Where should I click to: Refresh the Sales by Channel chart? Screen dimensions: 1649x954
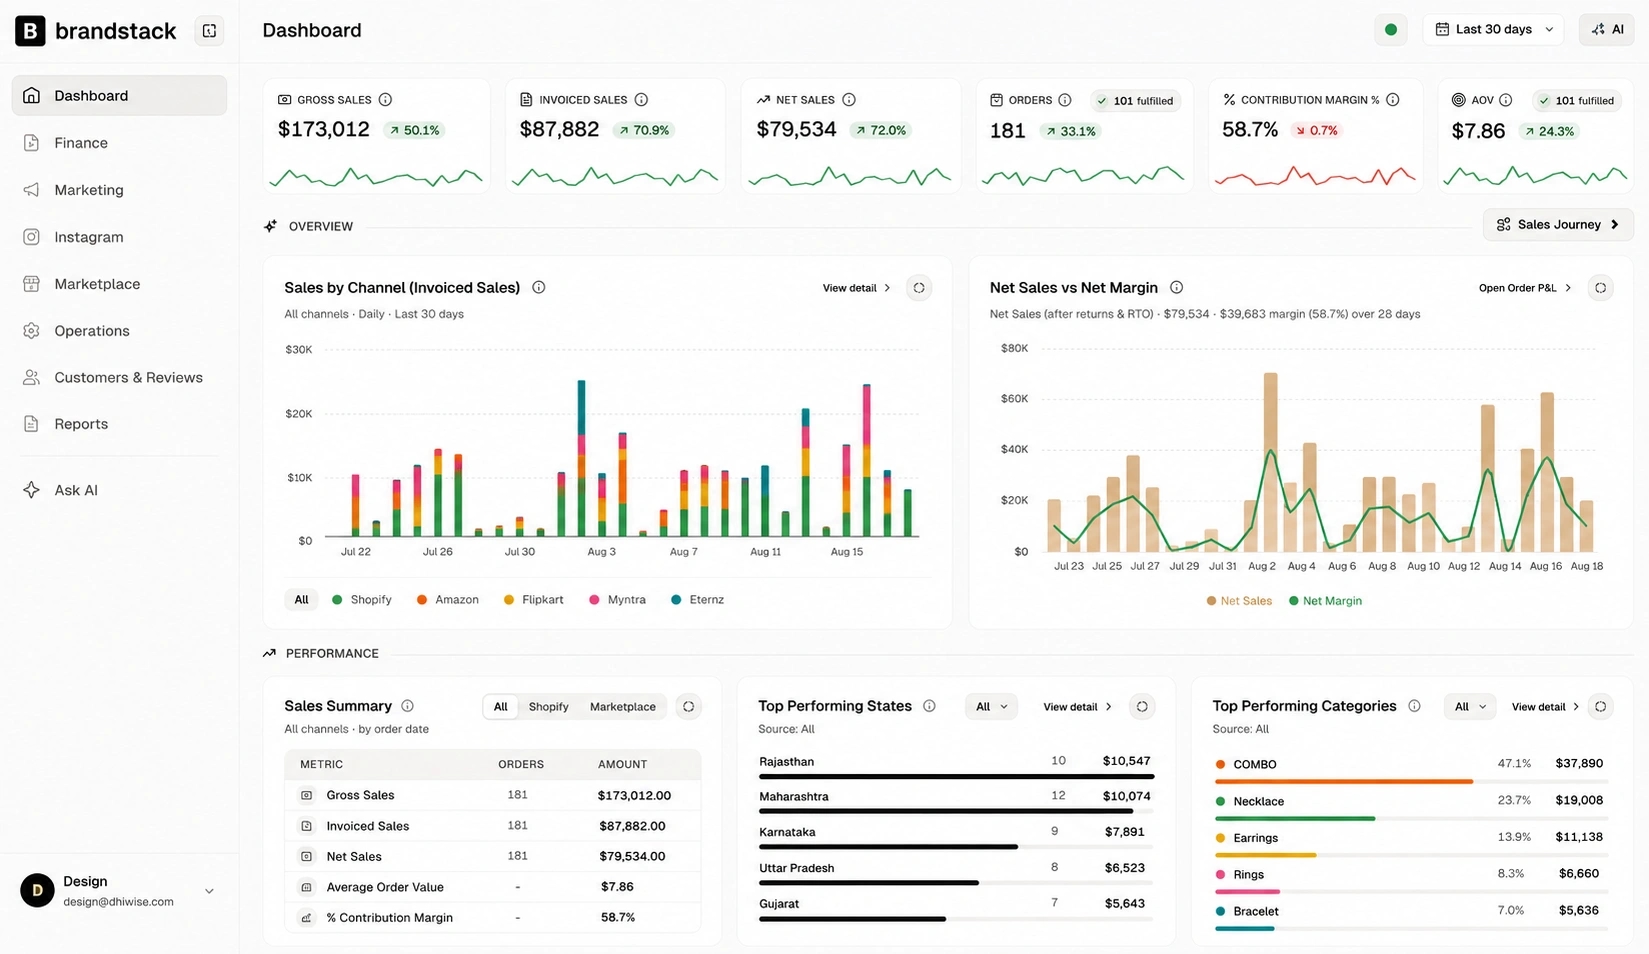[x=919, y=288]
